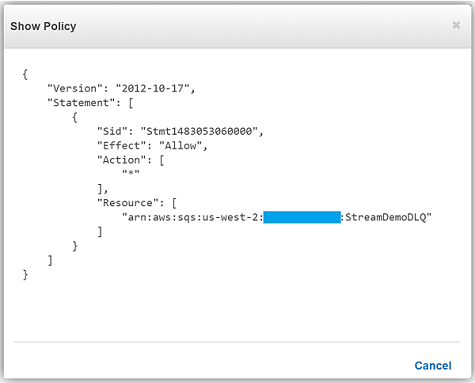Click the Show Policy dialog title
This screenshot has height=383, width=475.
(43, 26)
